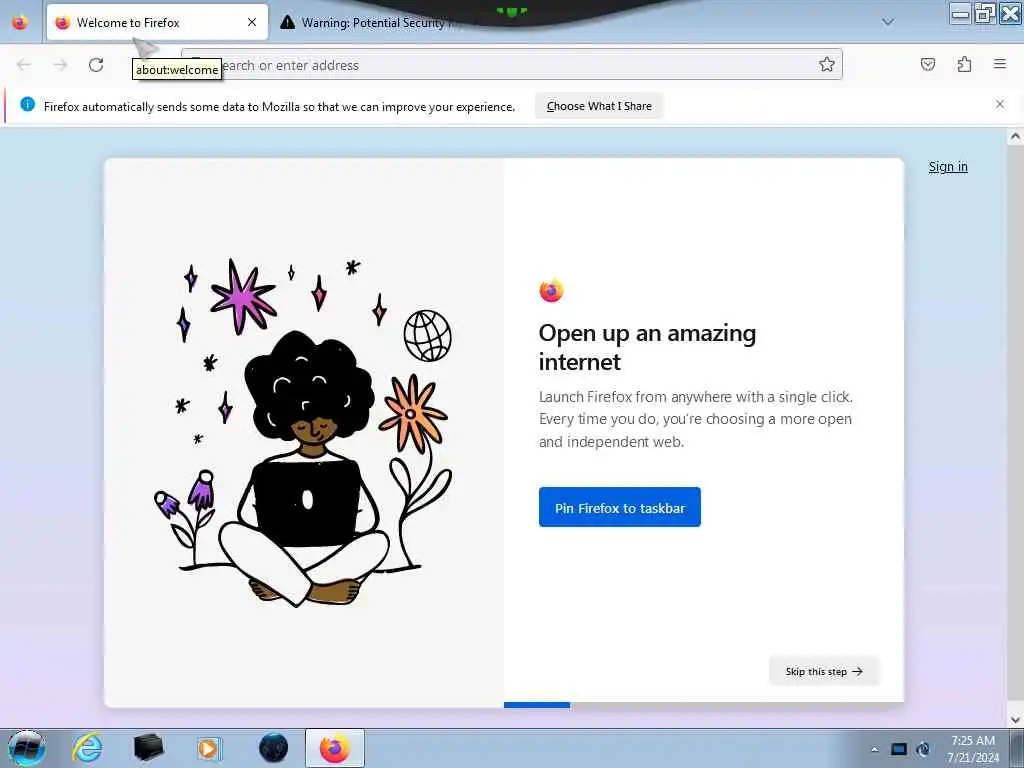
Task: Click Choose What I Share button
Action: (x=599, y=106)
